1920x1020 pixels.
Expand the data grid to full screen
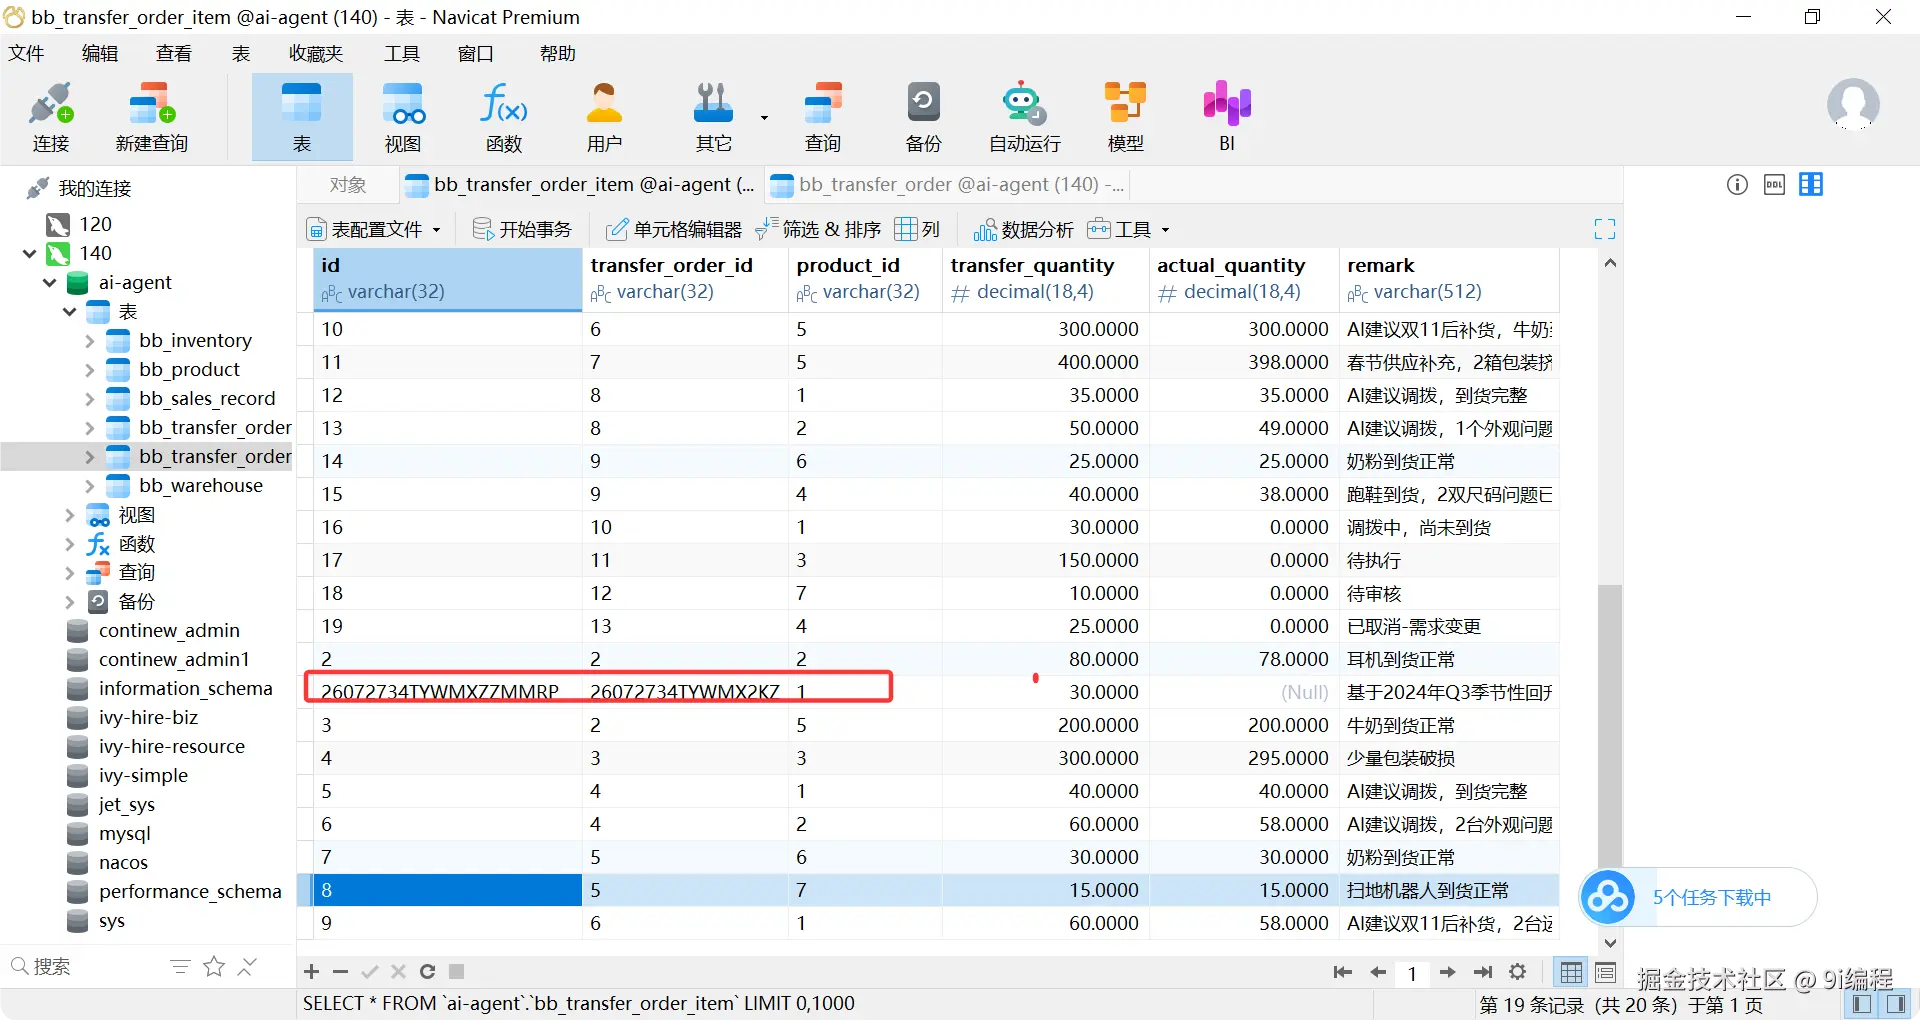pyautogui.click(x=1605, y=229)
